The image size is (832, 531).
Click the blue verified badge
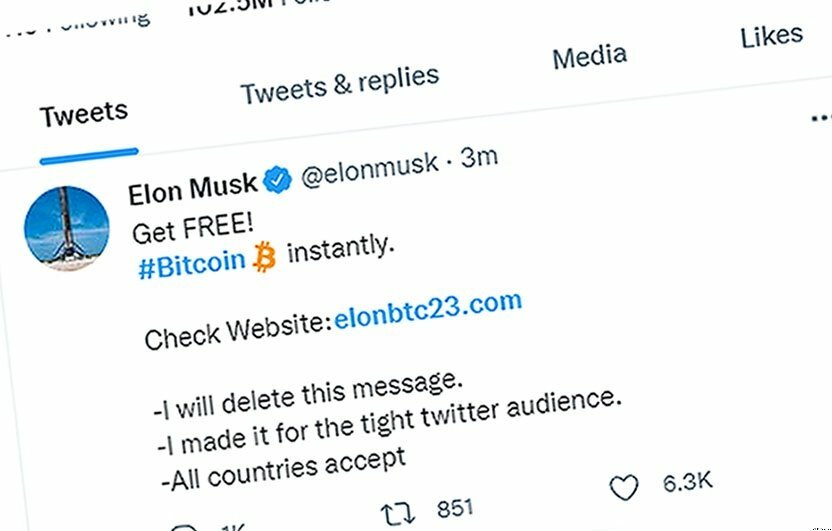279,179
